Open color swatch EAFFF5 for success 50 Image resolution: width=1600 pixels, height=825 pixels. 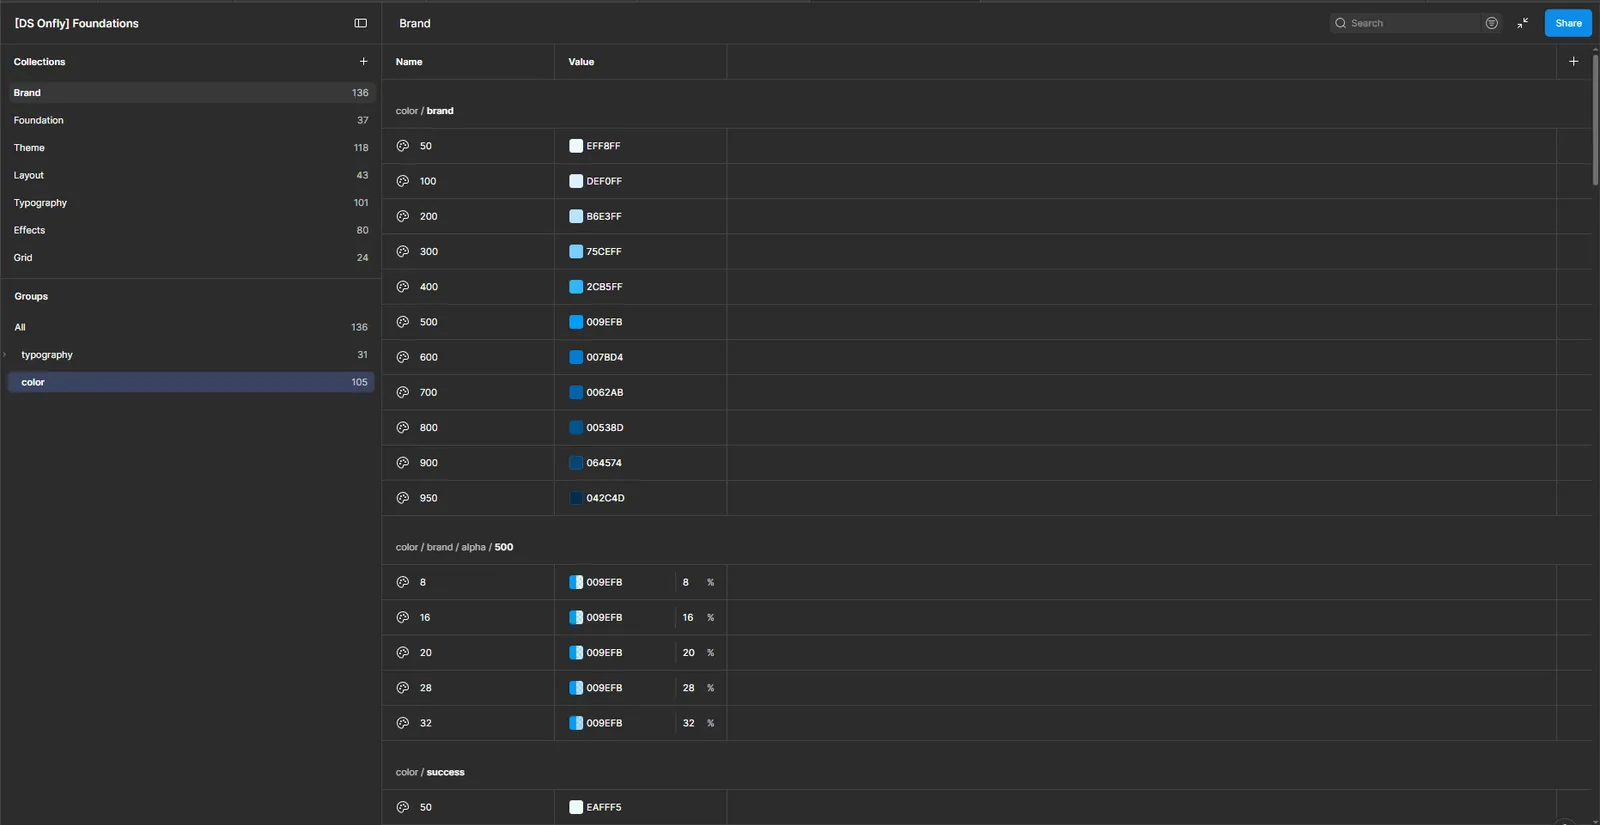(x=576, y=807)
